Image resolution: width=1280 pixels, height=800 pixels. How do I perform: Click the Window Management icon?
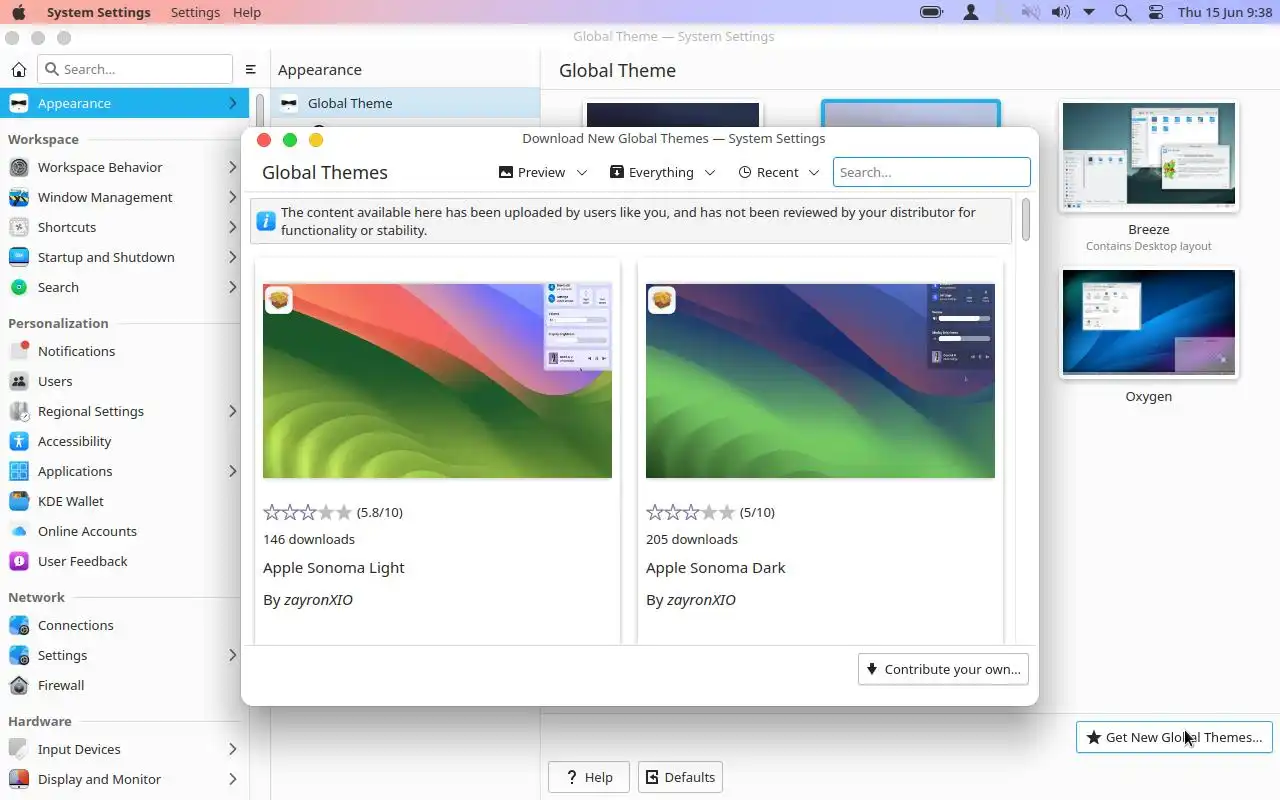coord(19,197)
